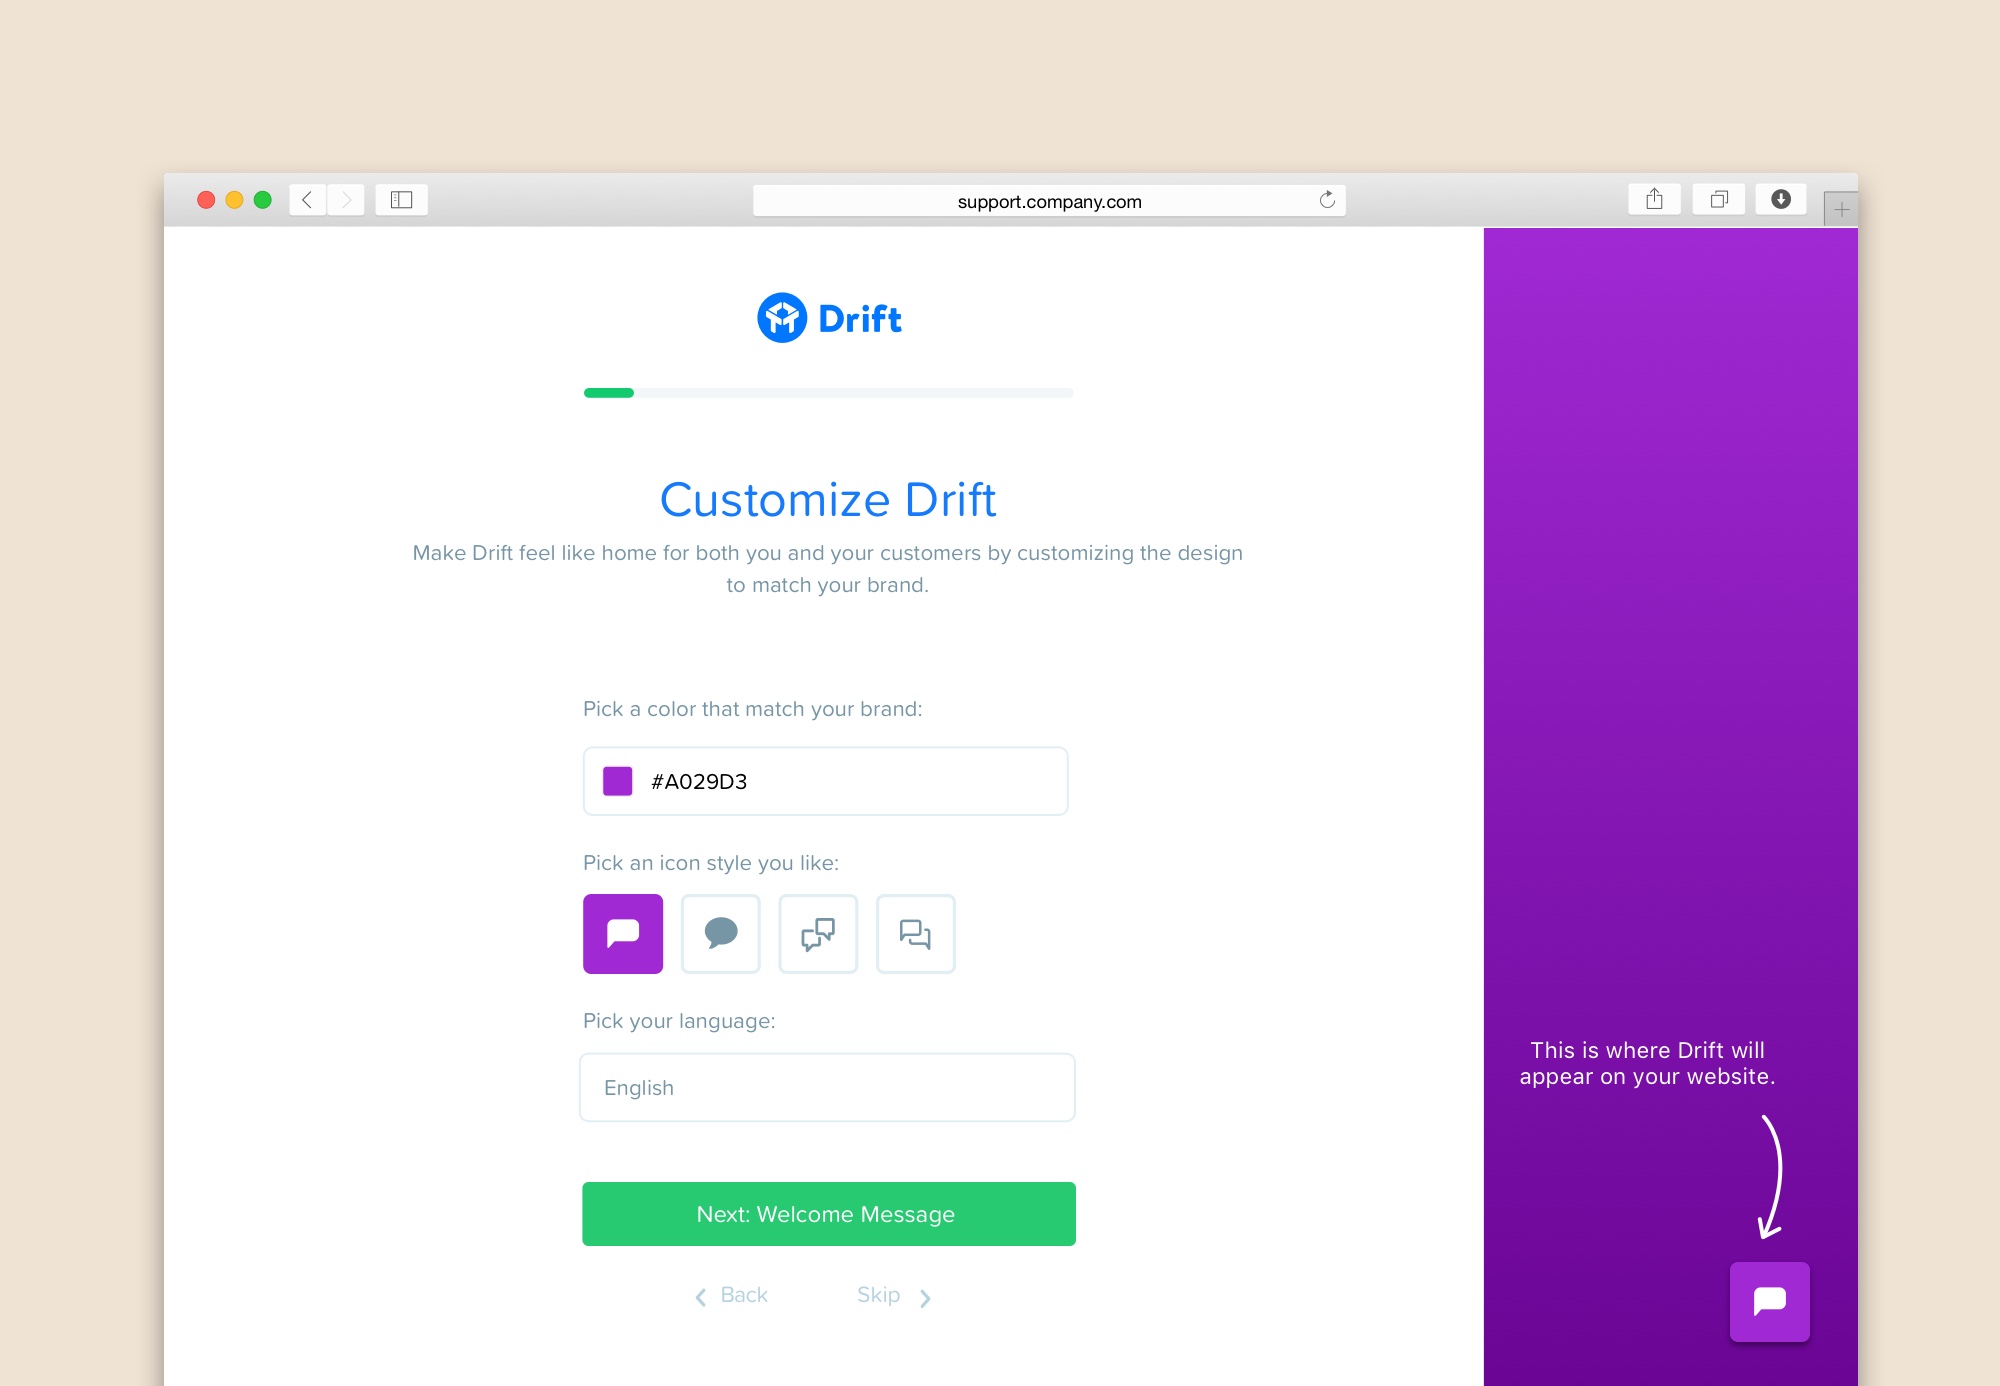The height and width of the screenshot is (1386, 2000).
Task: Choose the round speech bubble icon style
Action: 720,933
